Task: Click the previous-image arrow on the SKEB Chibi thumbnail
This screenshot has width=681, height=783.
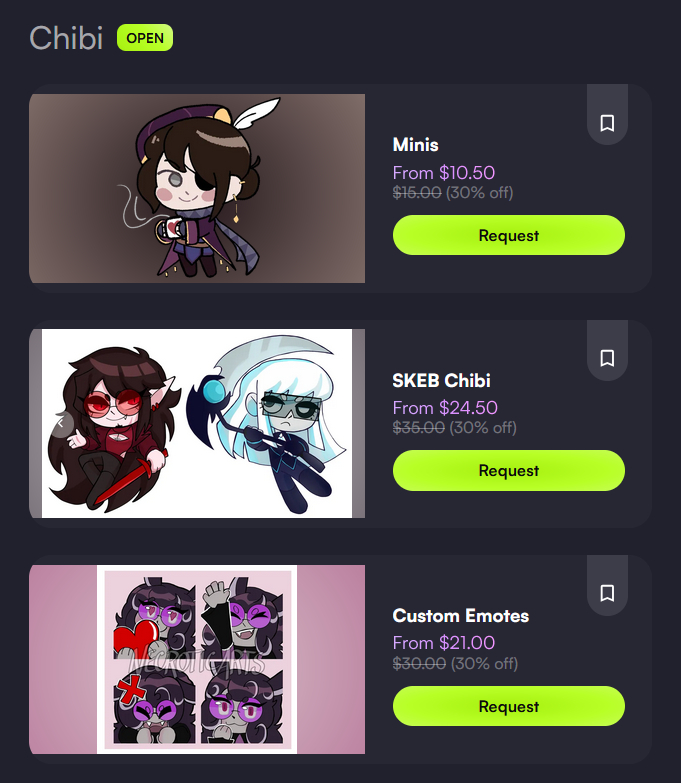Action: coord(61,423)
